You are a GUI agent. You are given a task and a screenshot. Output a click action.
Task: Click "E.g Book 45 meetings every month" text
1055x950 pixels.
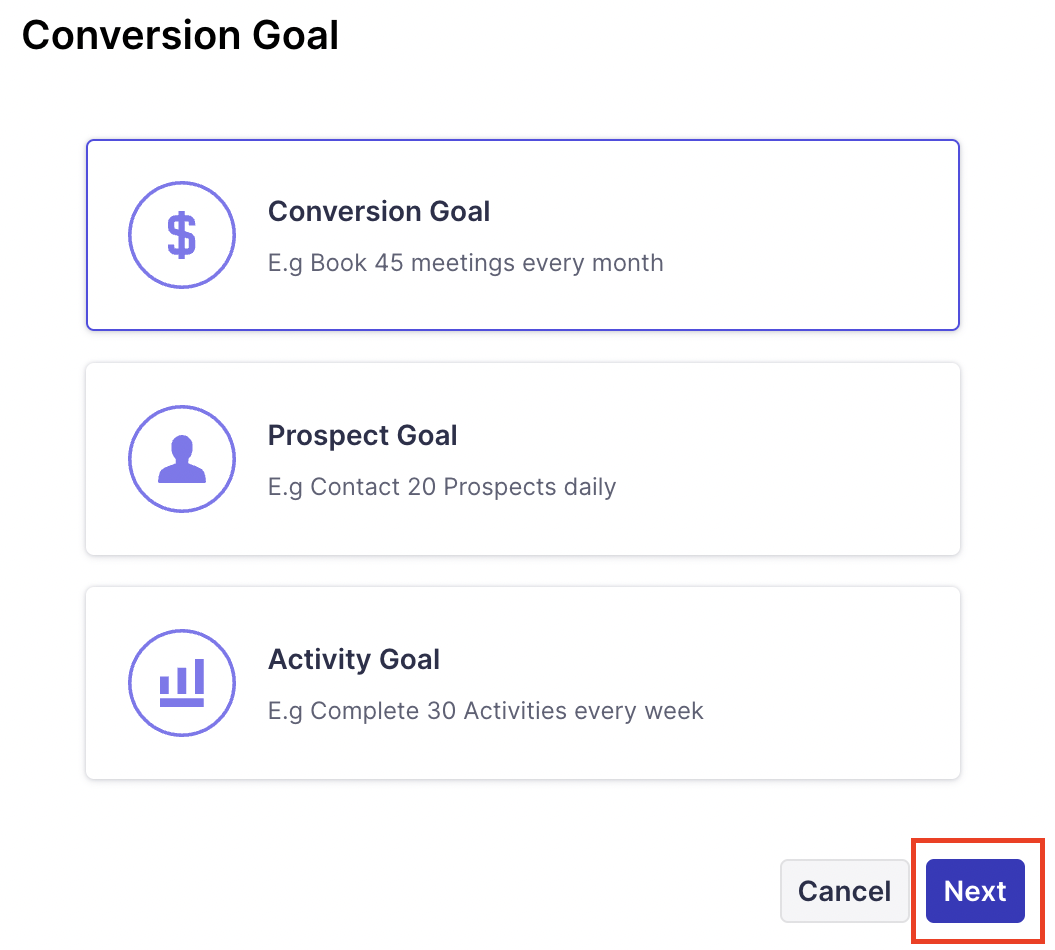click(x=465, y=264)
